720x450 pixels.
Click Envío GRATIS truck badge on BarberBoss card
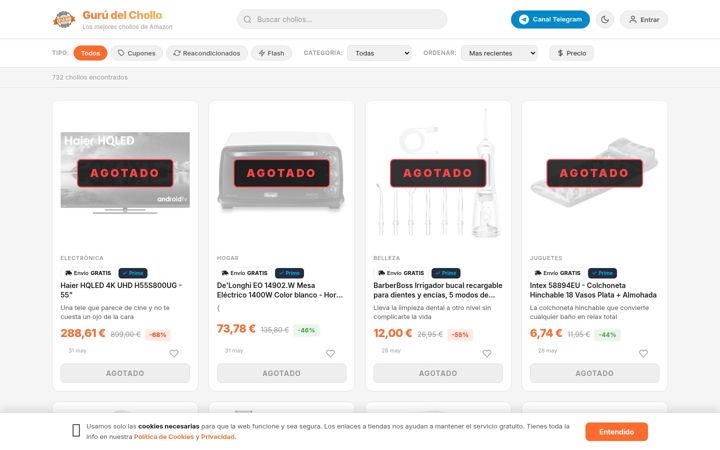point(401,273)
